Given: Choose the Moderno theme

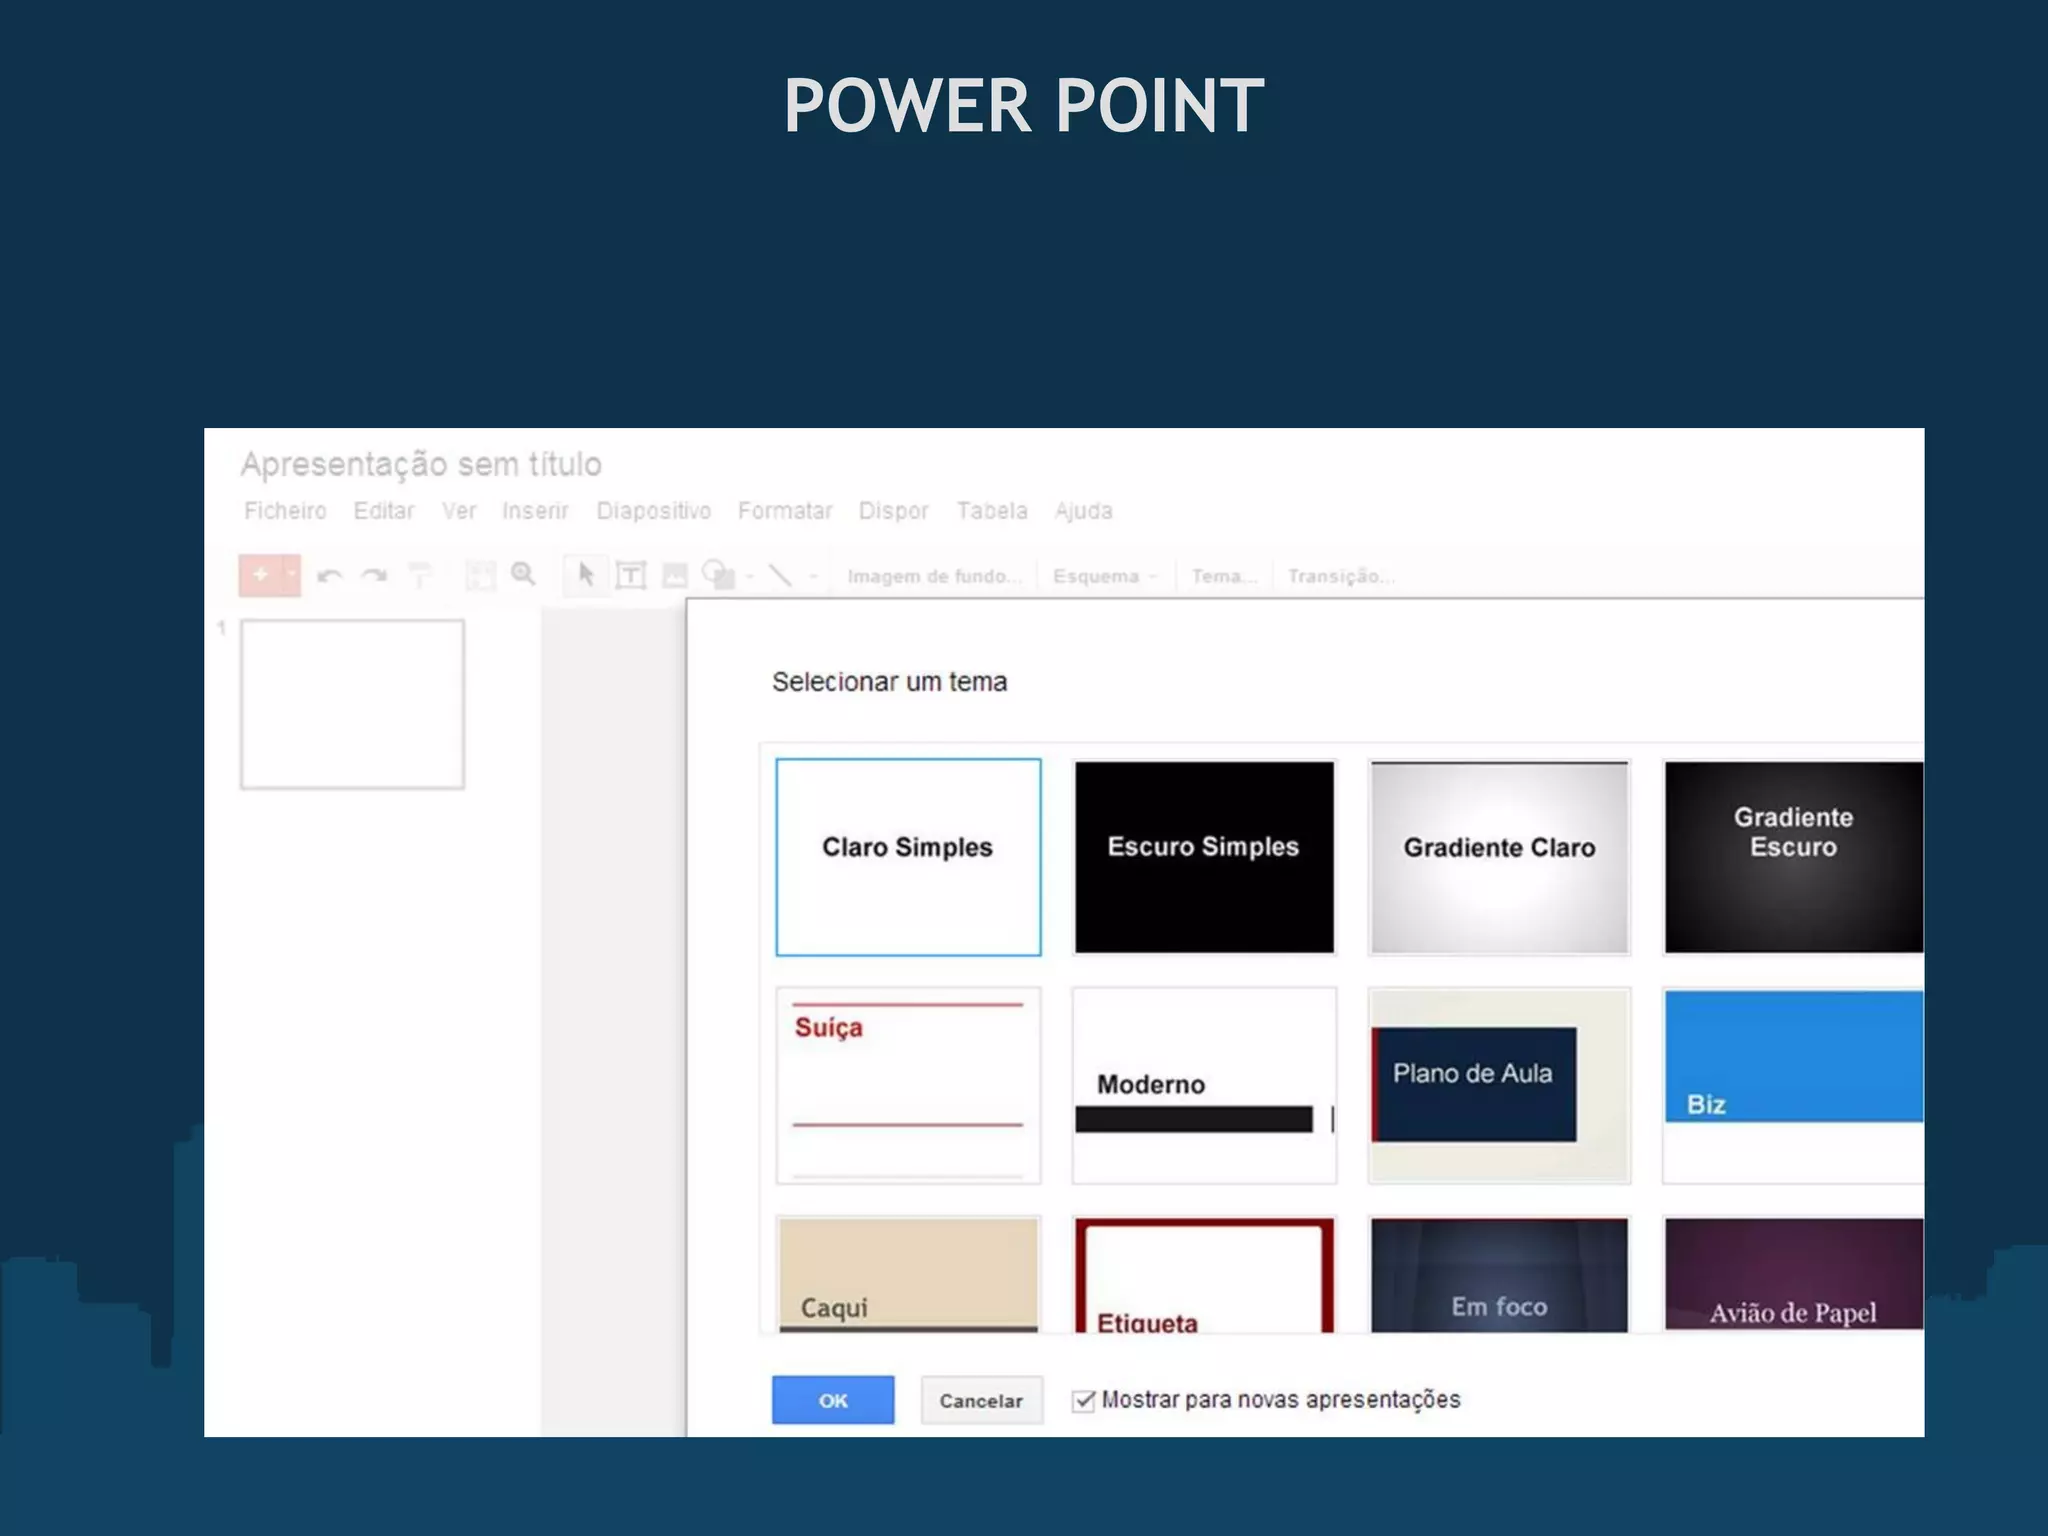Looking at the screenshot, I should (1204, 1085).
